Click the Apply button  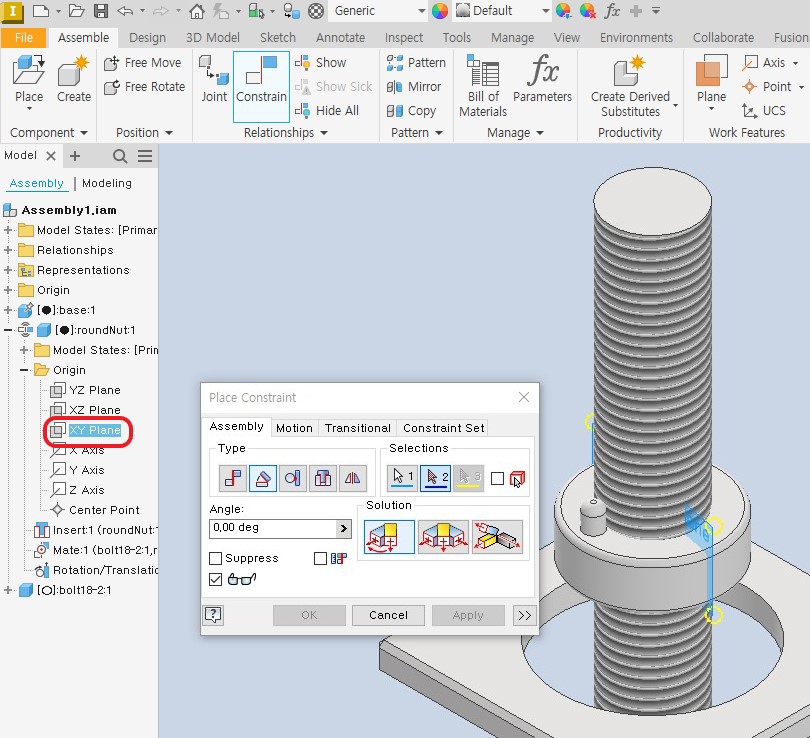pyautogui.click(x=468, y=615)
